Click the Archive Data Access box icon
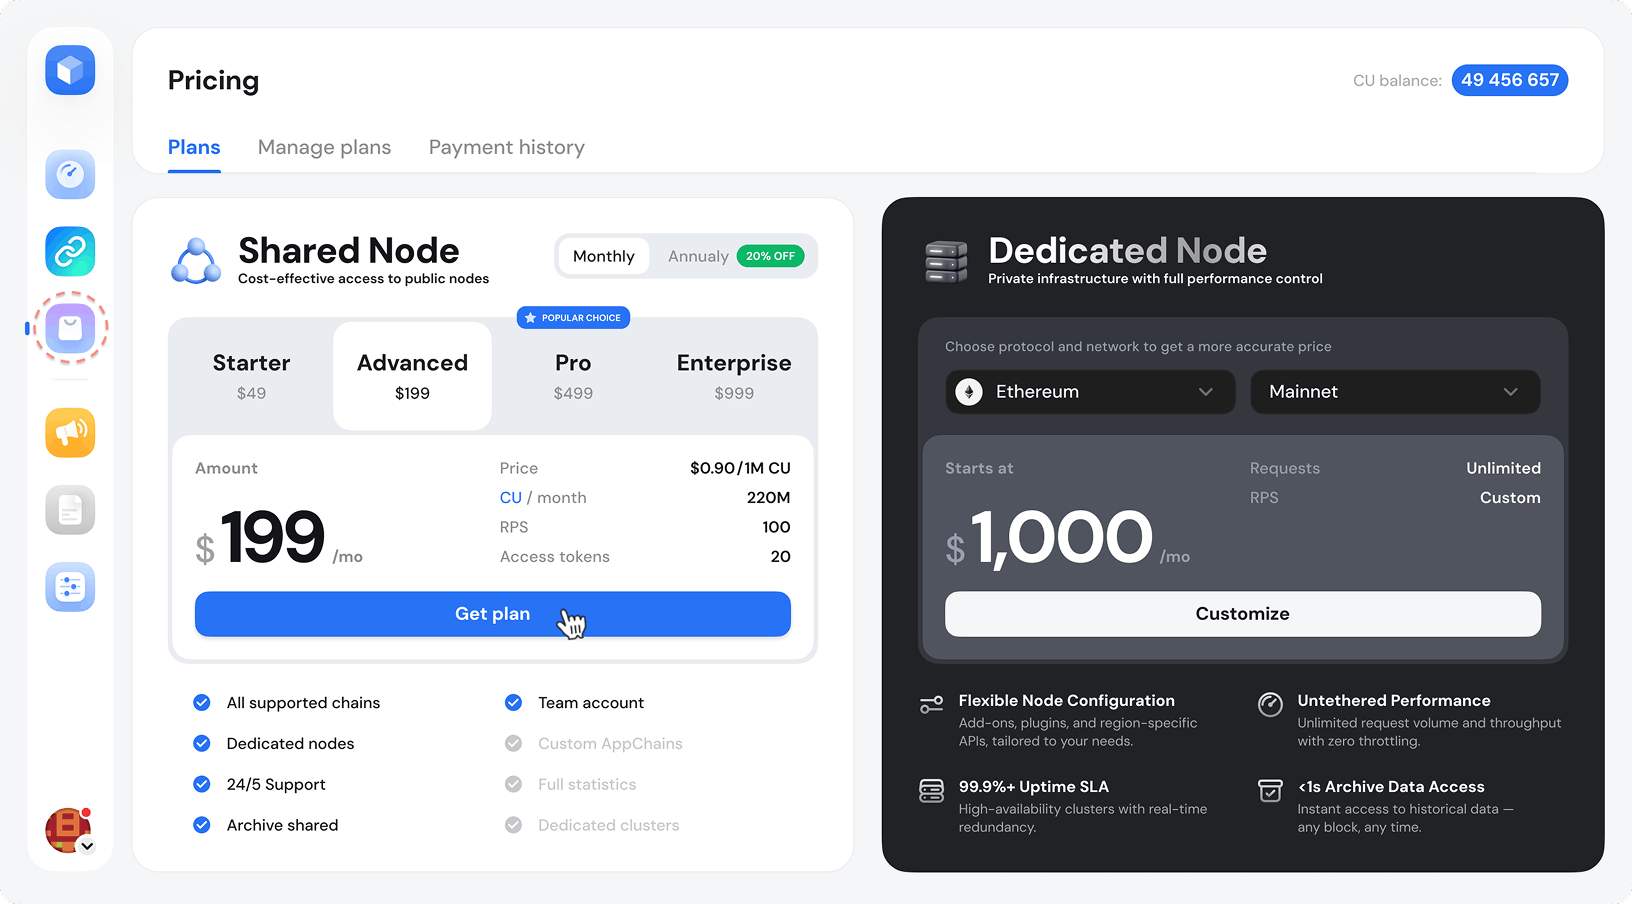This screenshot has height=904, width=1632. coord(1270,791)
